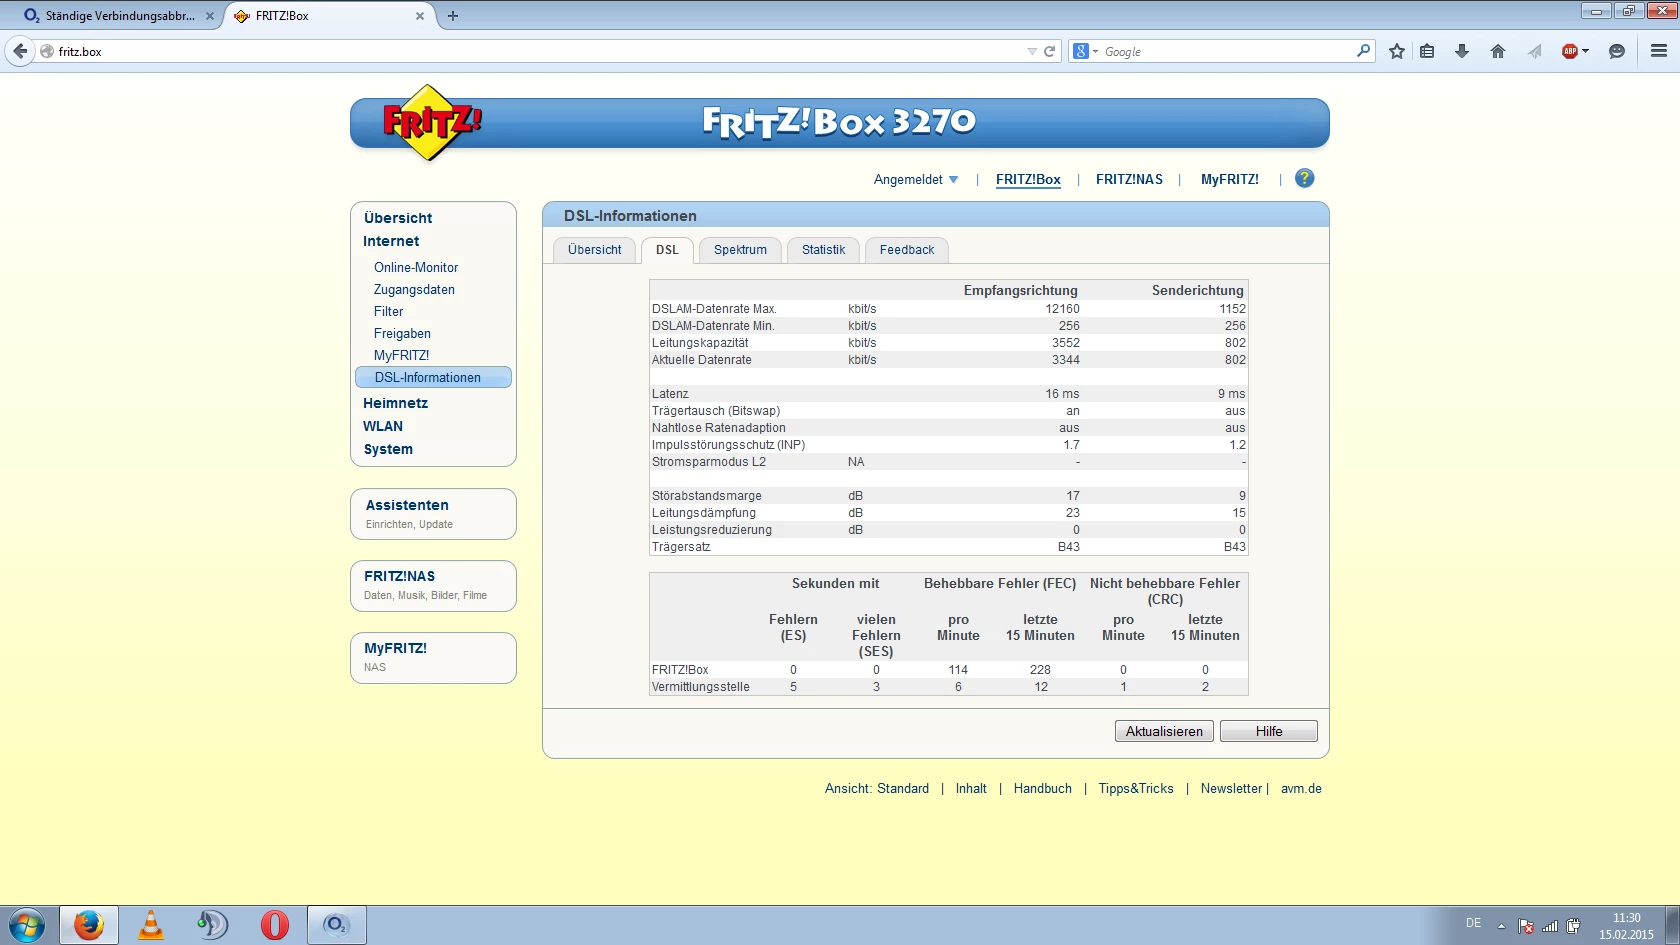
Task: Click the taskbar clock showing 11:30
Action: [1626, 926]
